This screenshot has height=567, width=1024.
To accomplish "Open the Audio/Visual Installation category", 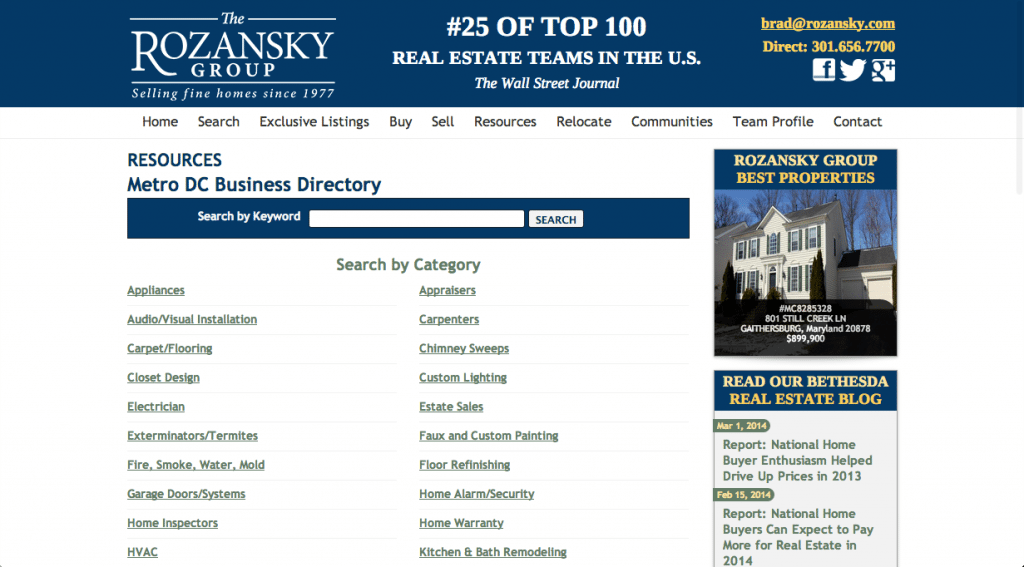I will (x=192, y=319).
